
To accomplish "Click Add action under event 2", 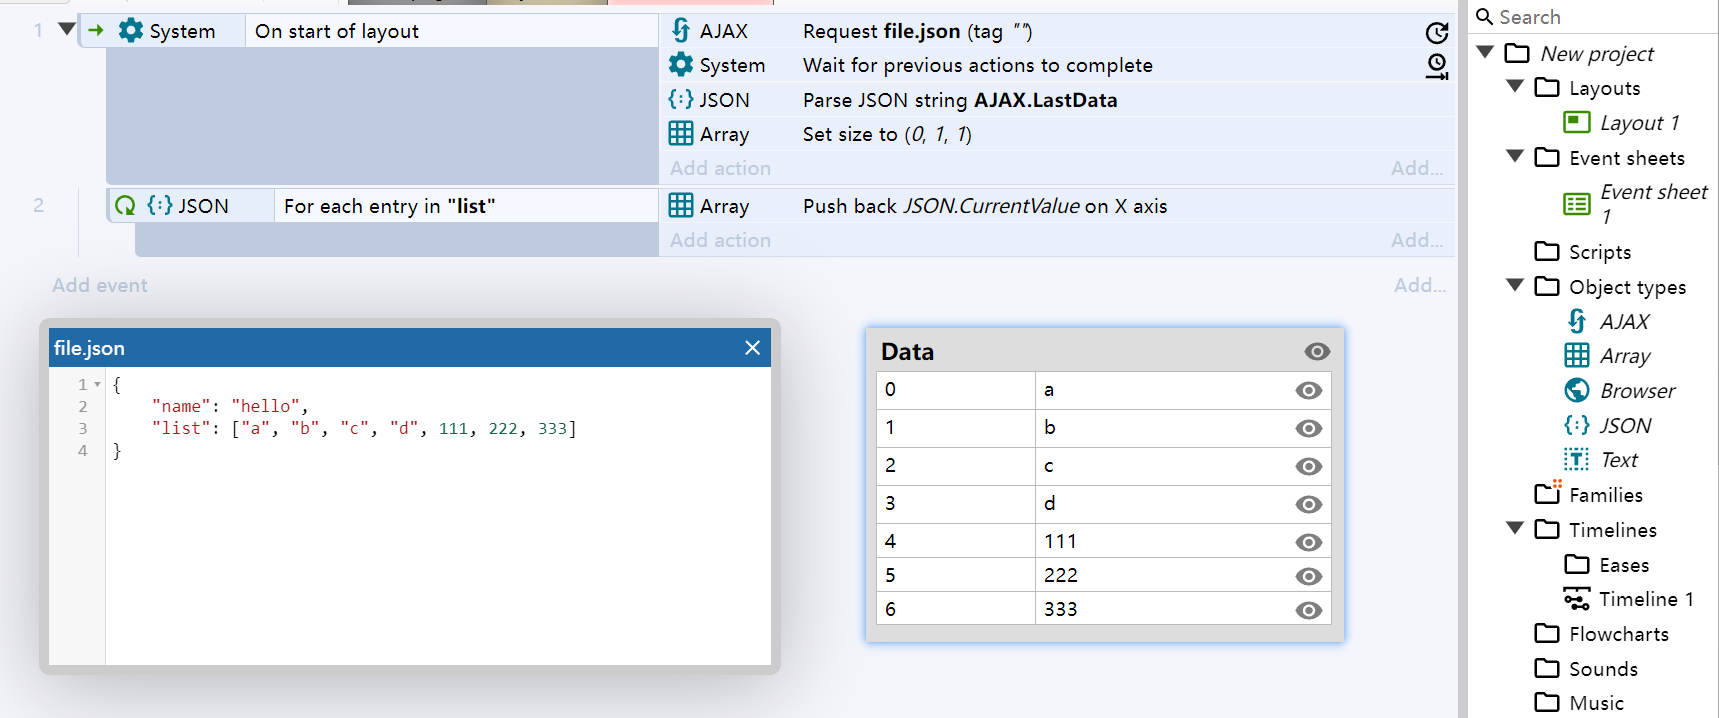I will click(720, 240).
